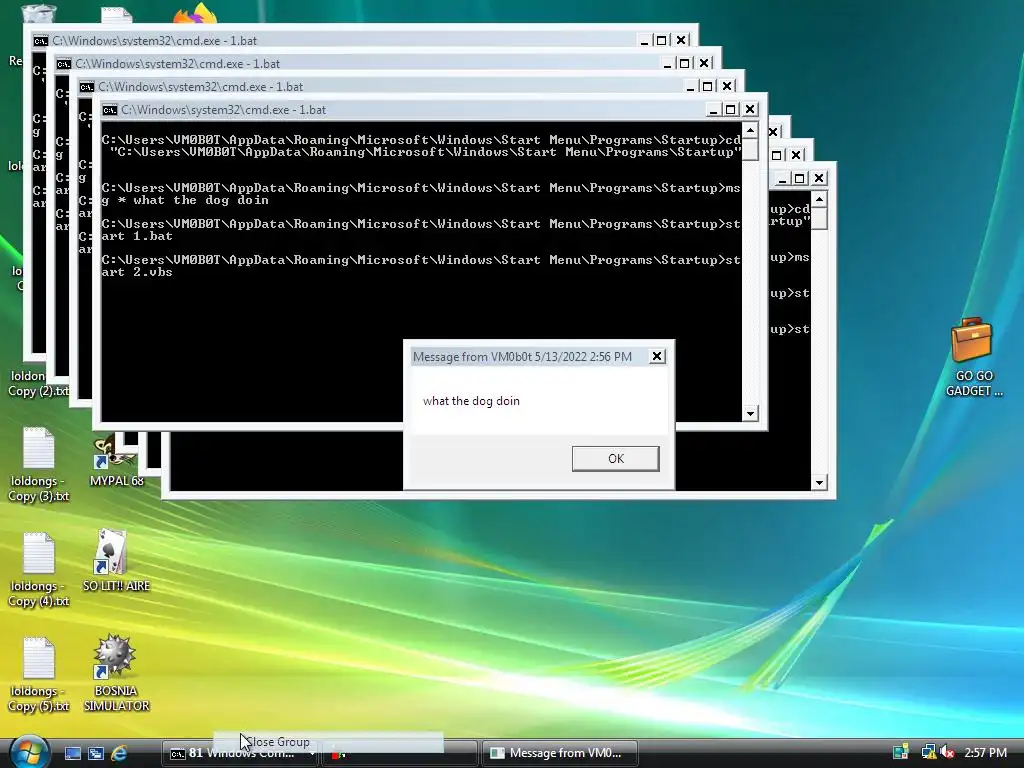This screenshot has height=768, width=1024.
Task: Click the front cmd window's title bar icon
Action: point(110,110)
